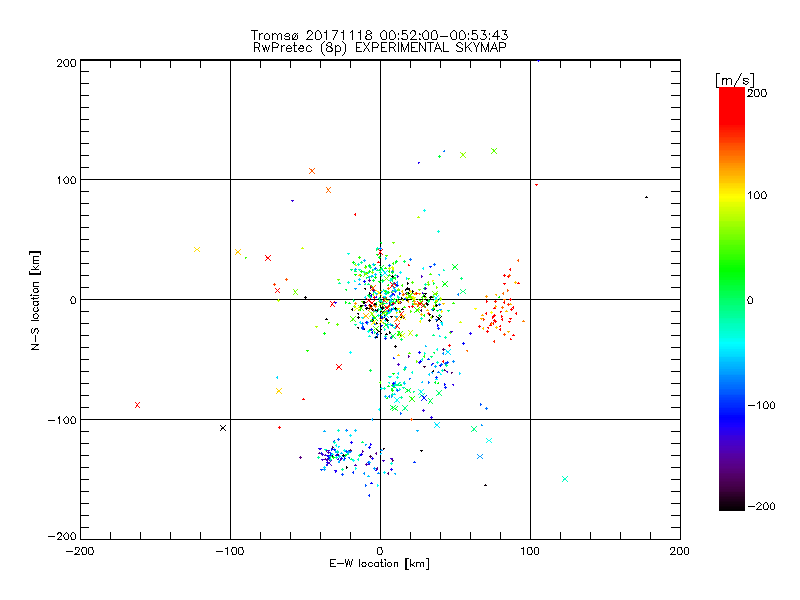The height and width of the screenshot is (600, 800).
Task: Click the E-W axis tick label "100"
Action: coord(530,551)
